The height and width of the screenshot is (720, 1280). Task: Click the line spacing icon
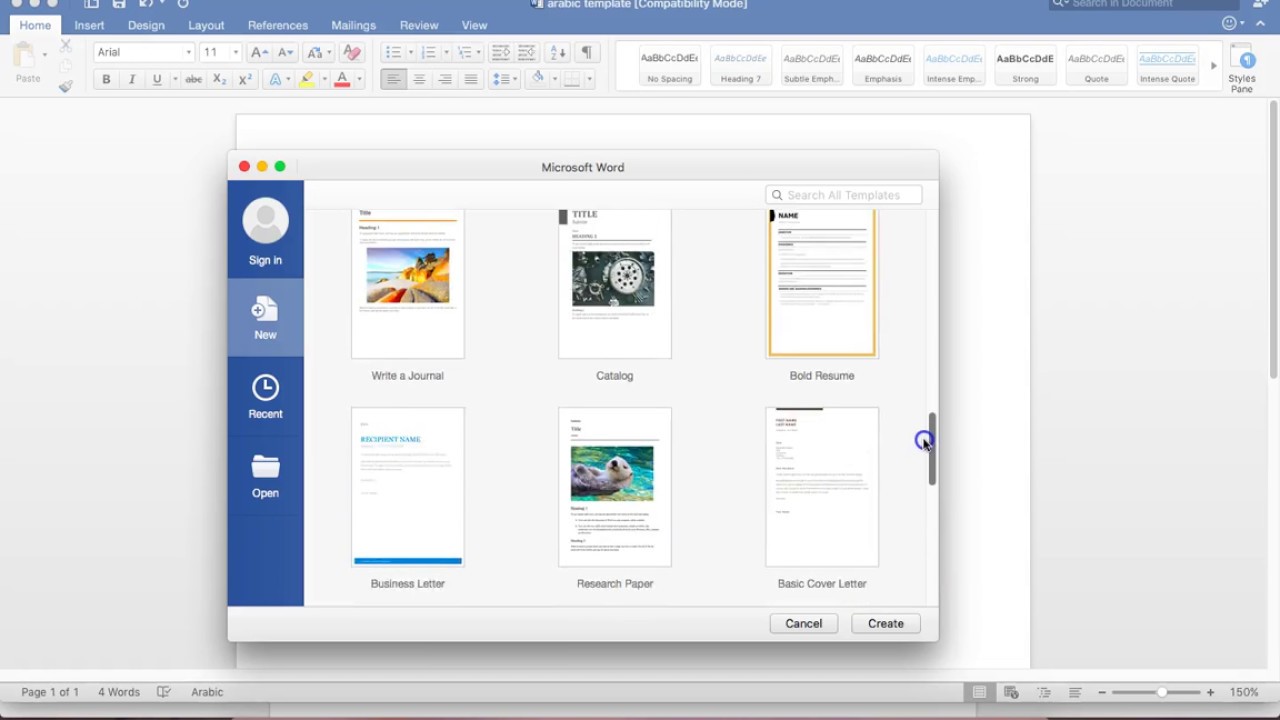(501, 79)
